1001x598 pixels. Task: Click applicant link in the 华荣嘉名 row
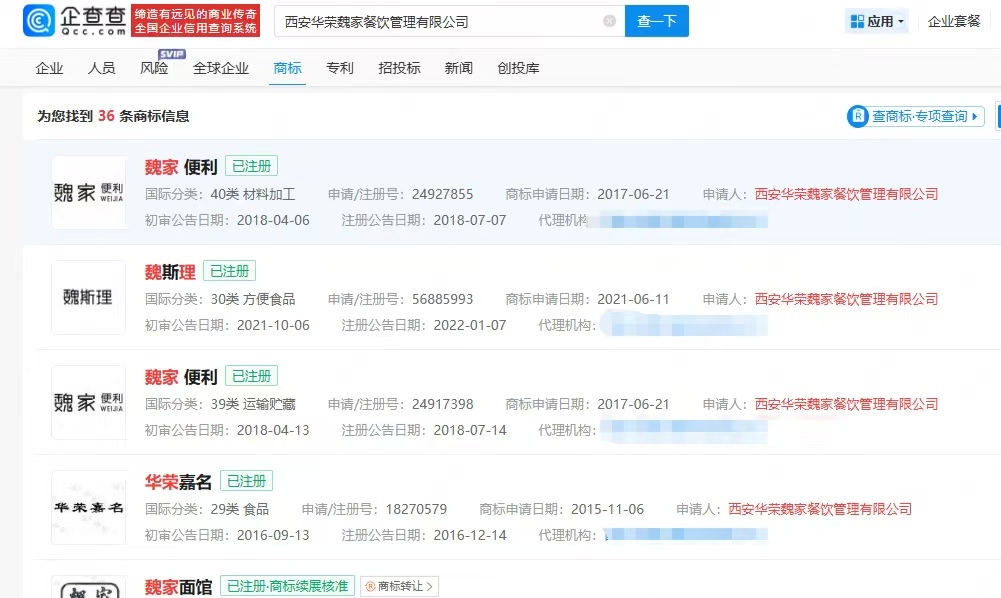pos(820,509)
